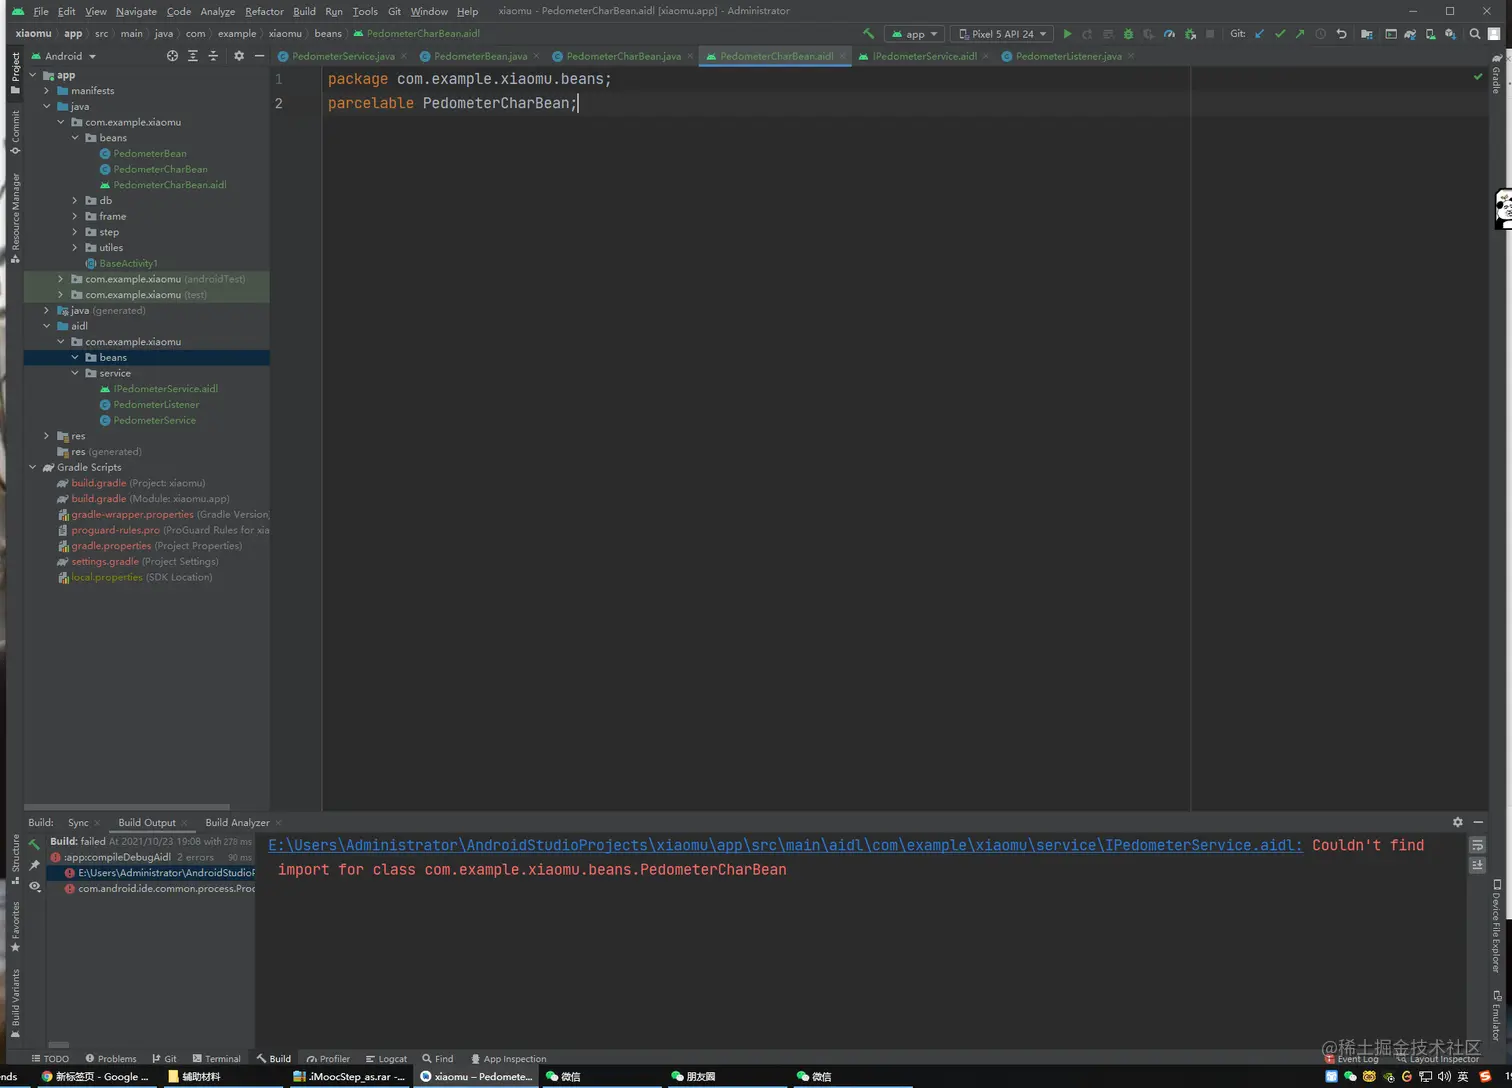This screenshot has height=1088, width=1512.
Task: Open Build panel settings gear
Action: pyautogui.click(x=1458, y=822)
